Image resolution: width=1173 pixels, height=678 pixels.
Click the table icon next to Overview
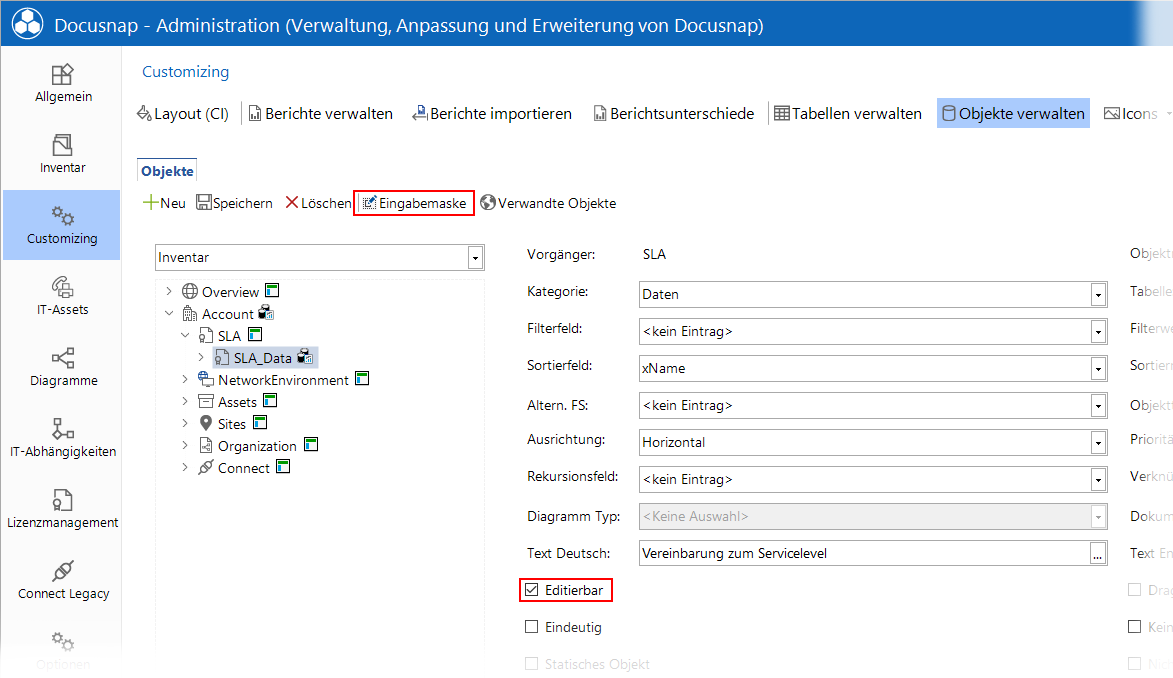[272, 290]
